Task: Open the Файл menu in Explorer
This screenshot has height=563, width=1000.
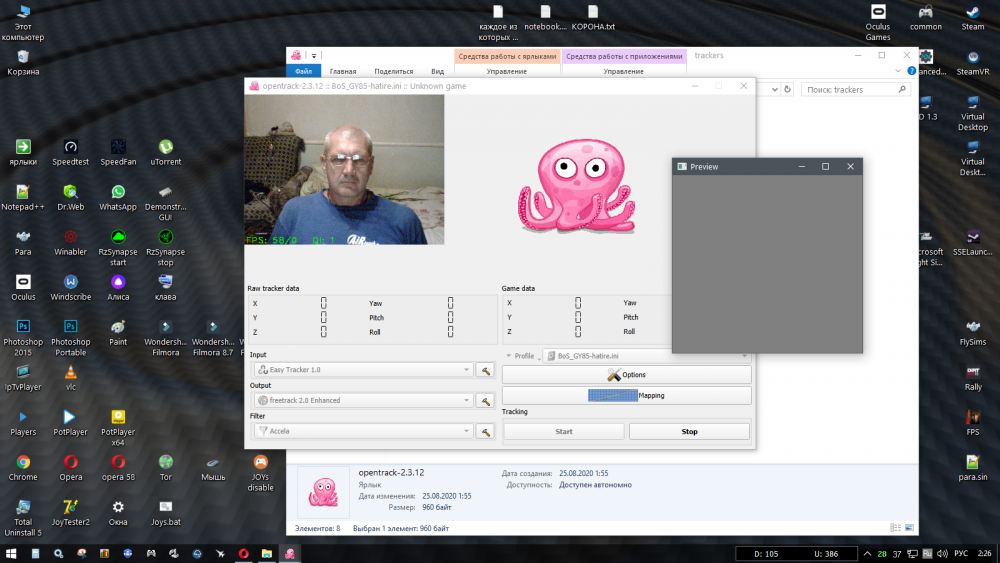Action: 304,71
